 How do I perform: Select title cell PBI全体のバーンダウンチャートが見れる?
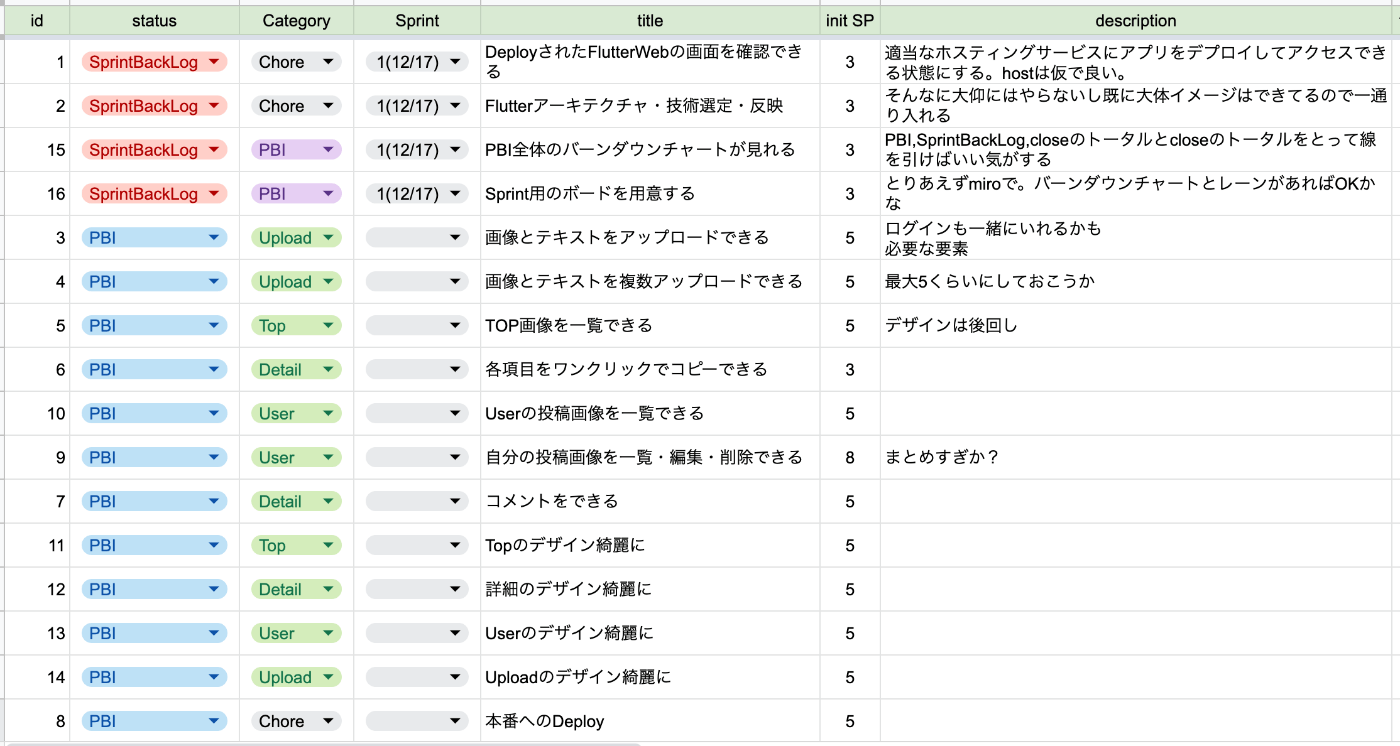(650, 150)
